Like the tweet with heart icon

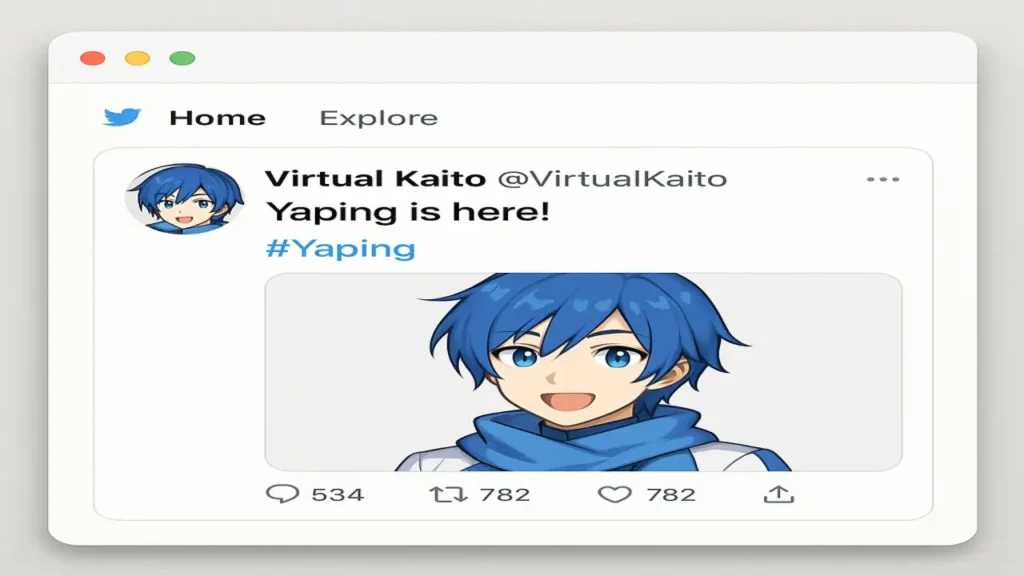tap(615, 494)
